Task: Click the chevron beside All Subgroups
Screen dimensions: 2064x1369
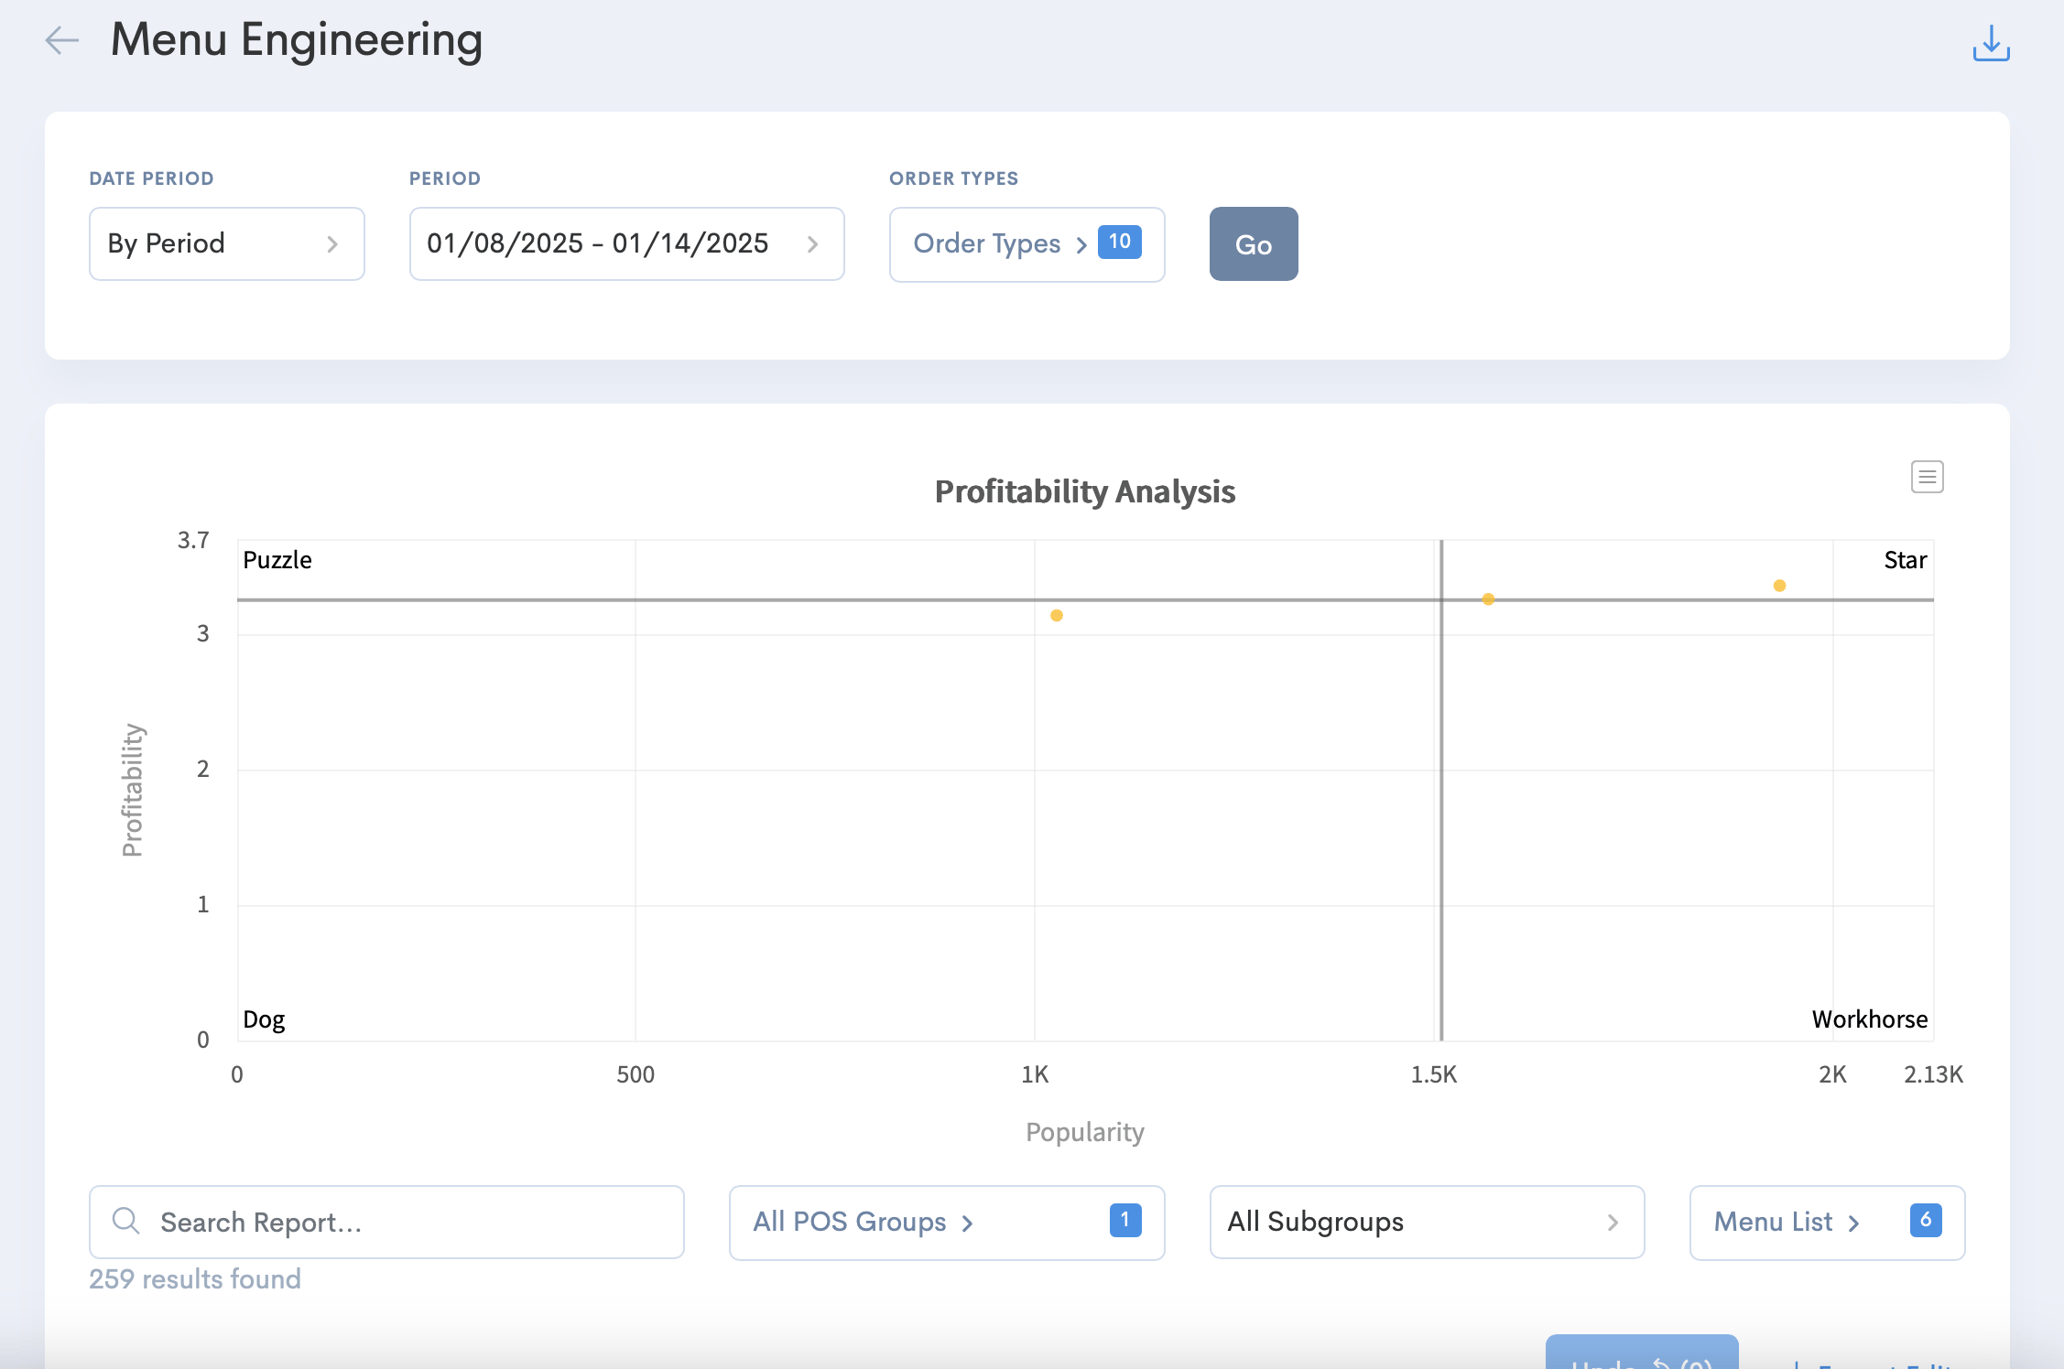Action: (x=1612, y=1222)
